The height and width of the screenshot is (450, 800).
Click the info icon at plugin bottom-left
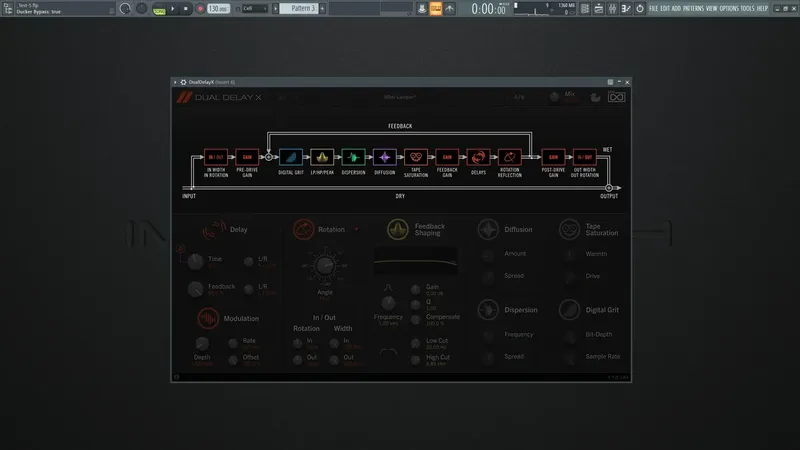177,377
